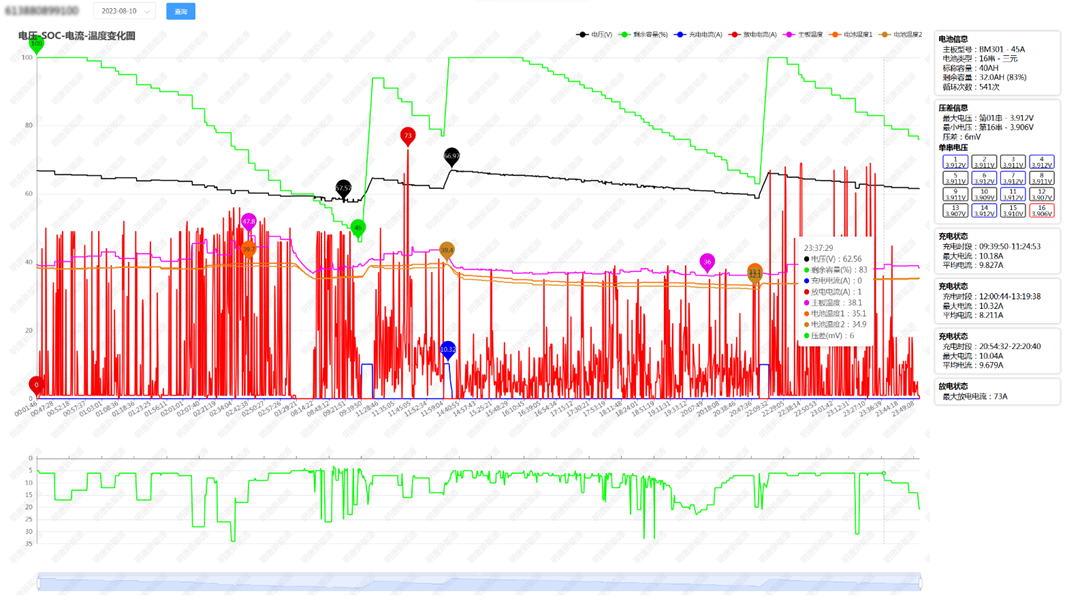Click the red 73 max discharge marker
The width and height of the screenshot is (1065, 600).
click(x=407, y=135)
